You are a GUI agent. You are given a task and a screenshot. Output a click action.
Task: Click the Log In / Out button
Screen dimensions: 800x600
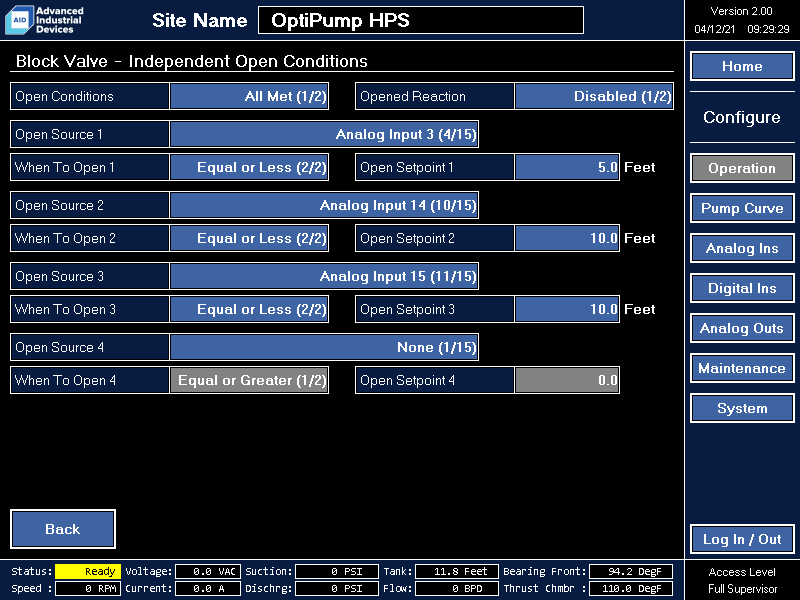tap(742, 539)
